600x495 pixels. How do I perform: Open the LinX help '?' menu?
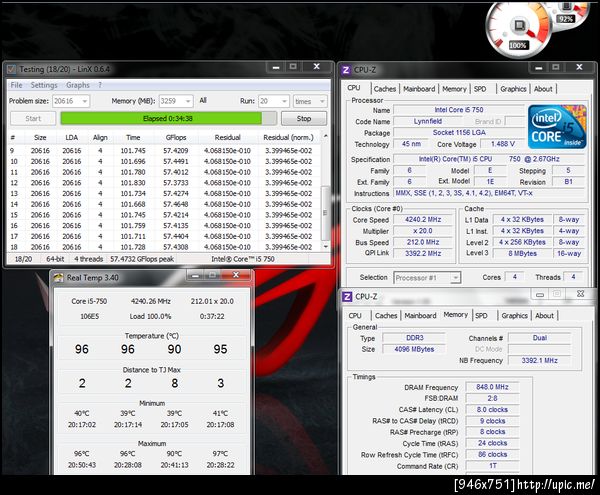pos(100,85)
